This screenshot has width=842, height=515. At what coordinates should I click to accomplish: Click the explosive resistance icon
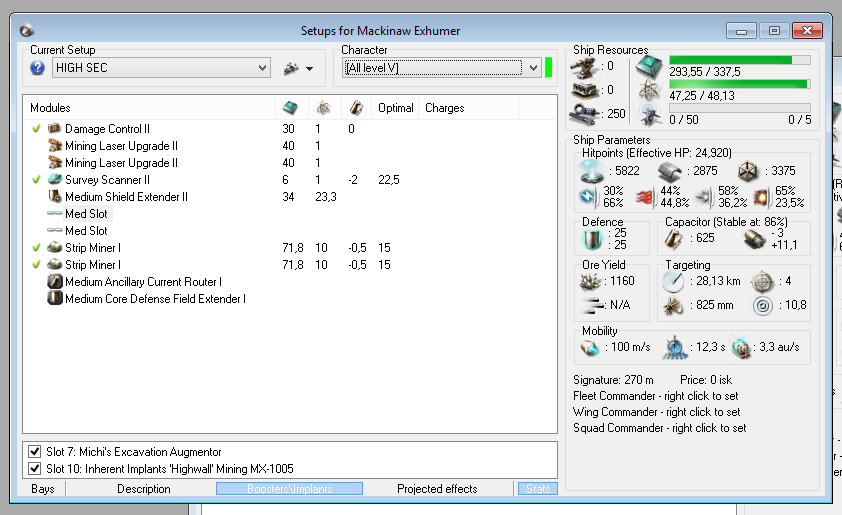click(x=761, y=198)
